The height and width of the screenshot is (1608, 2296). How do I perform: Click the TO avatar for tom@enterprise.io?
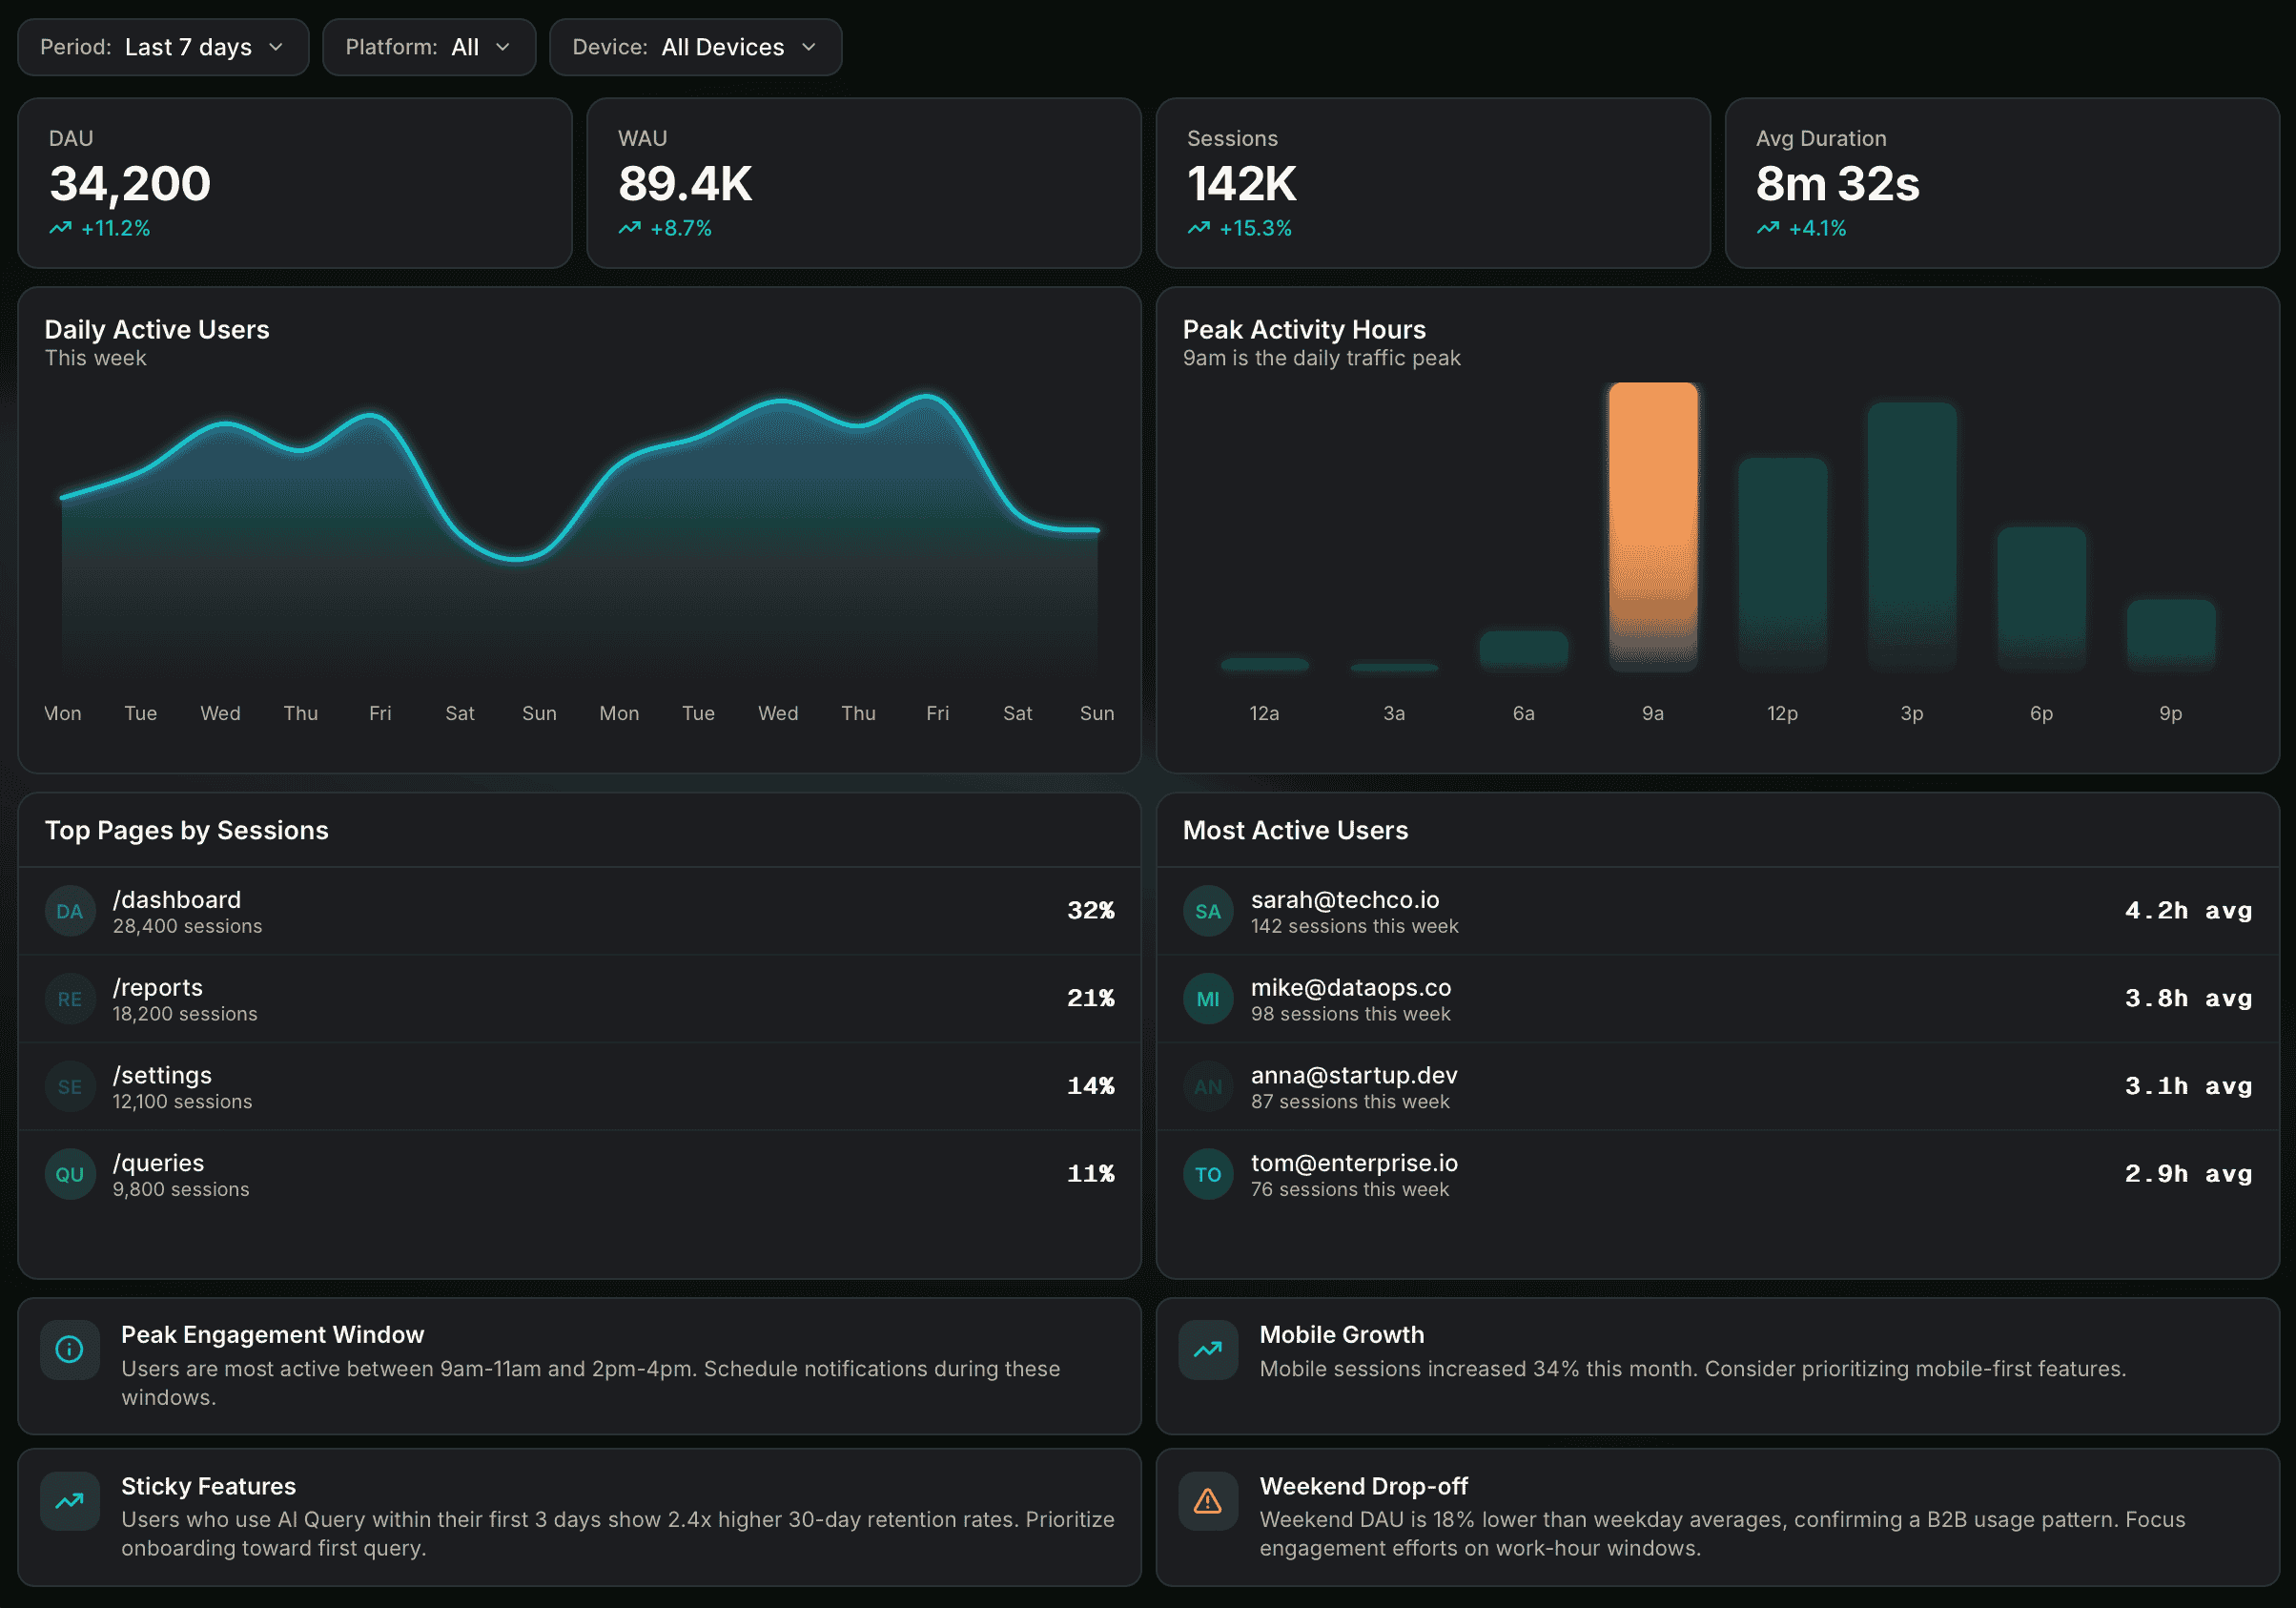point(1207,1174)
